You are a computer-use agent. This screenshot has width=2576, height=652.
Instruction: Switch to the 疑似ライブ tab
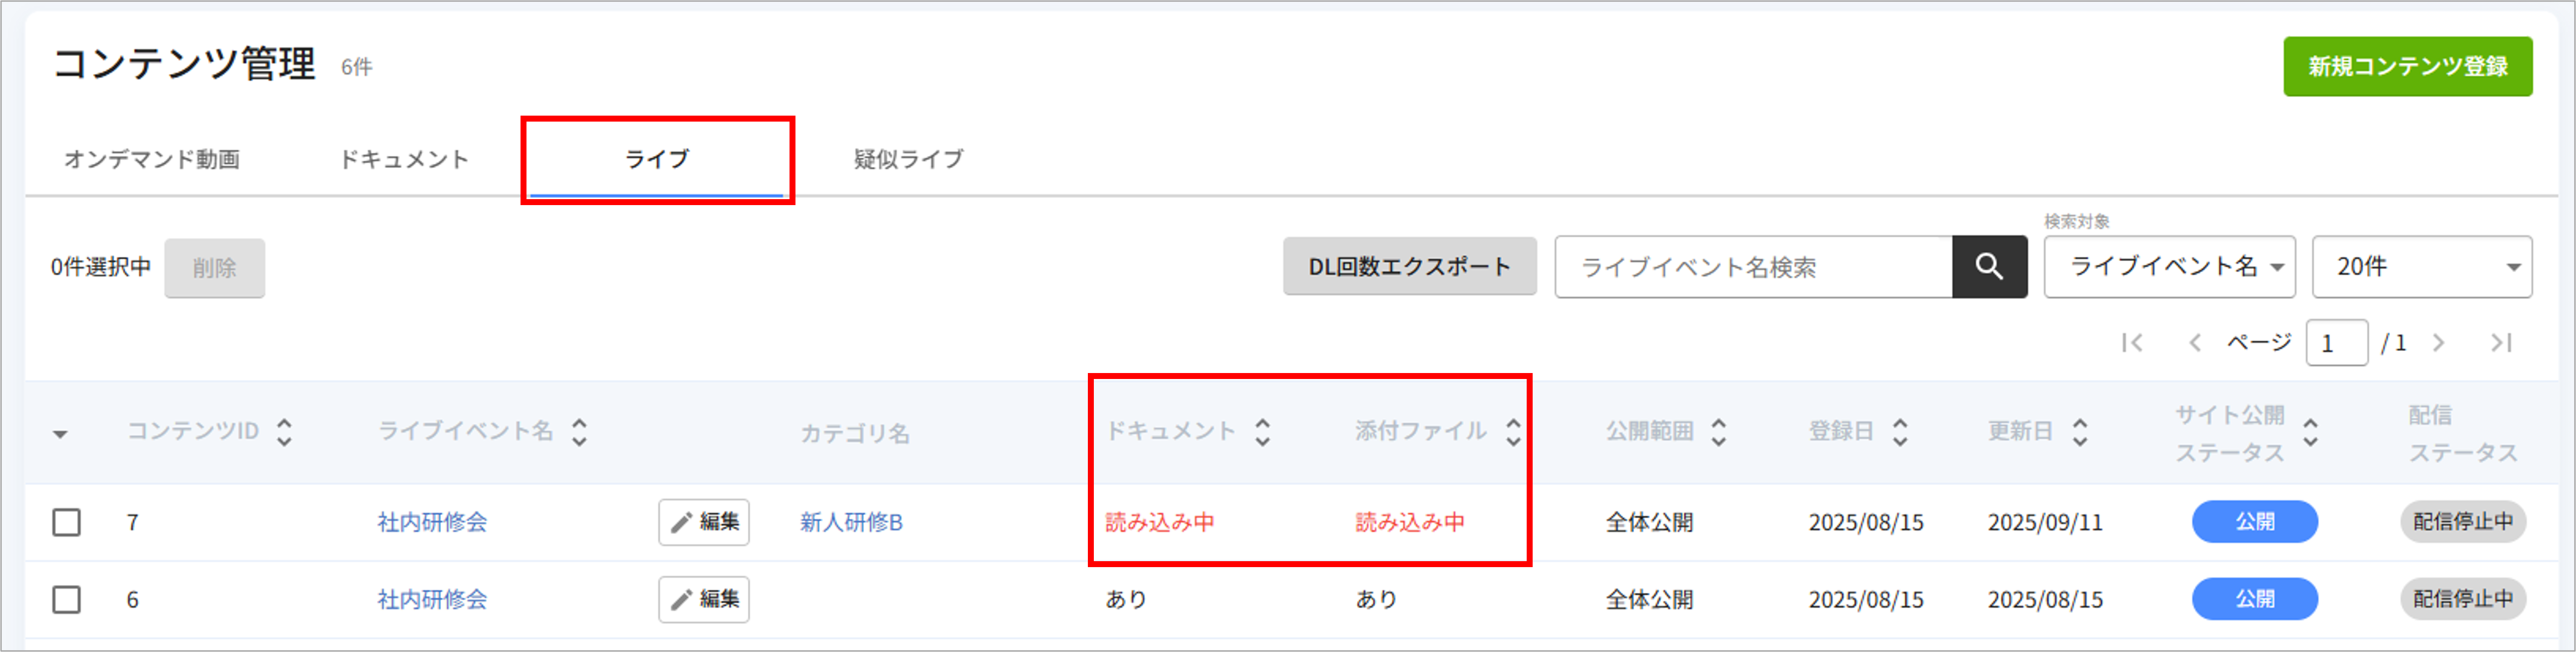[908, 159]
